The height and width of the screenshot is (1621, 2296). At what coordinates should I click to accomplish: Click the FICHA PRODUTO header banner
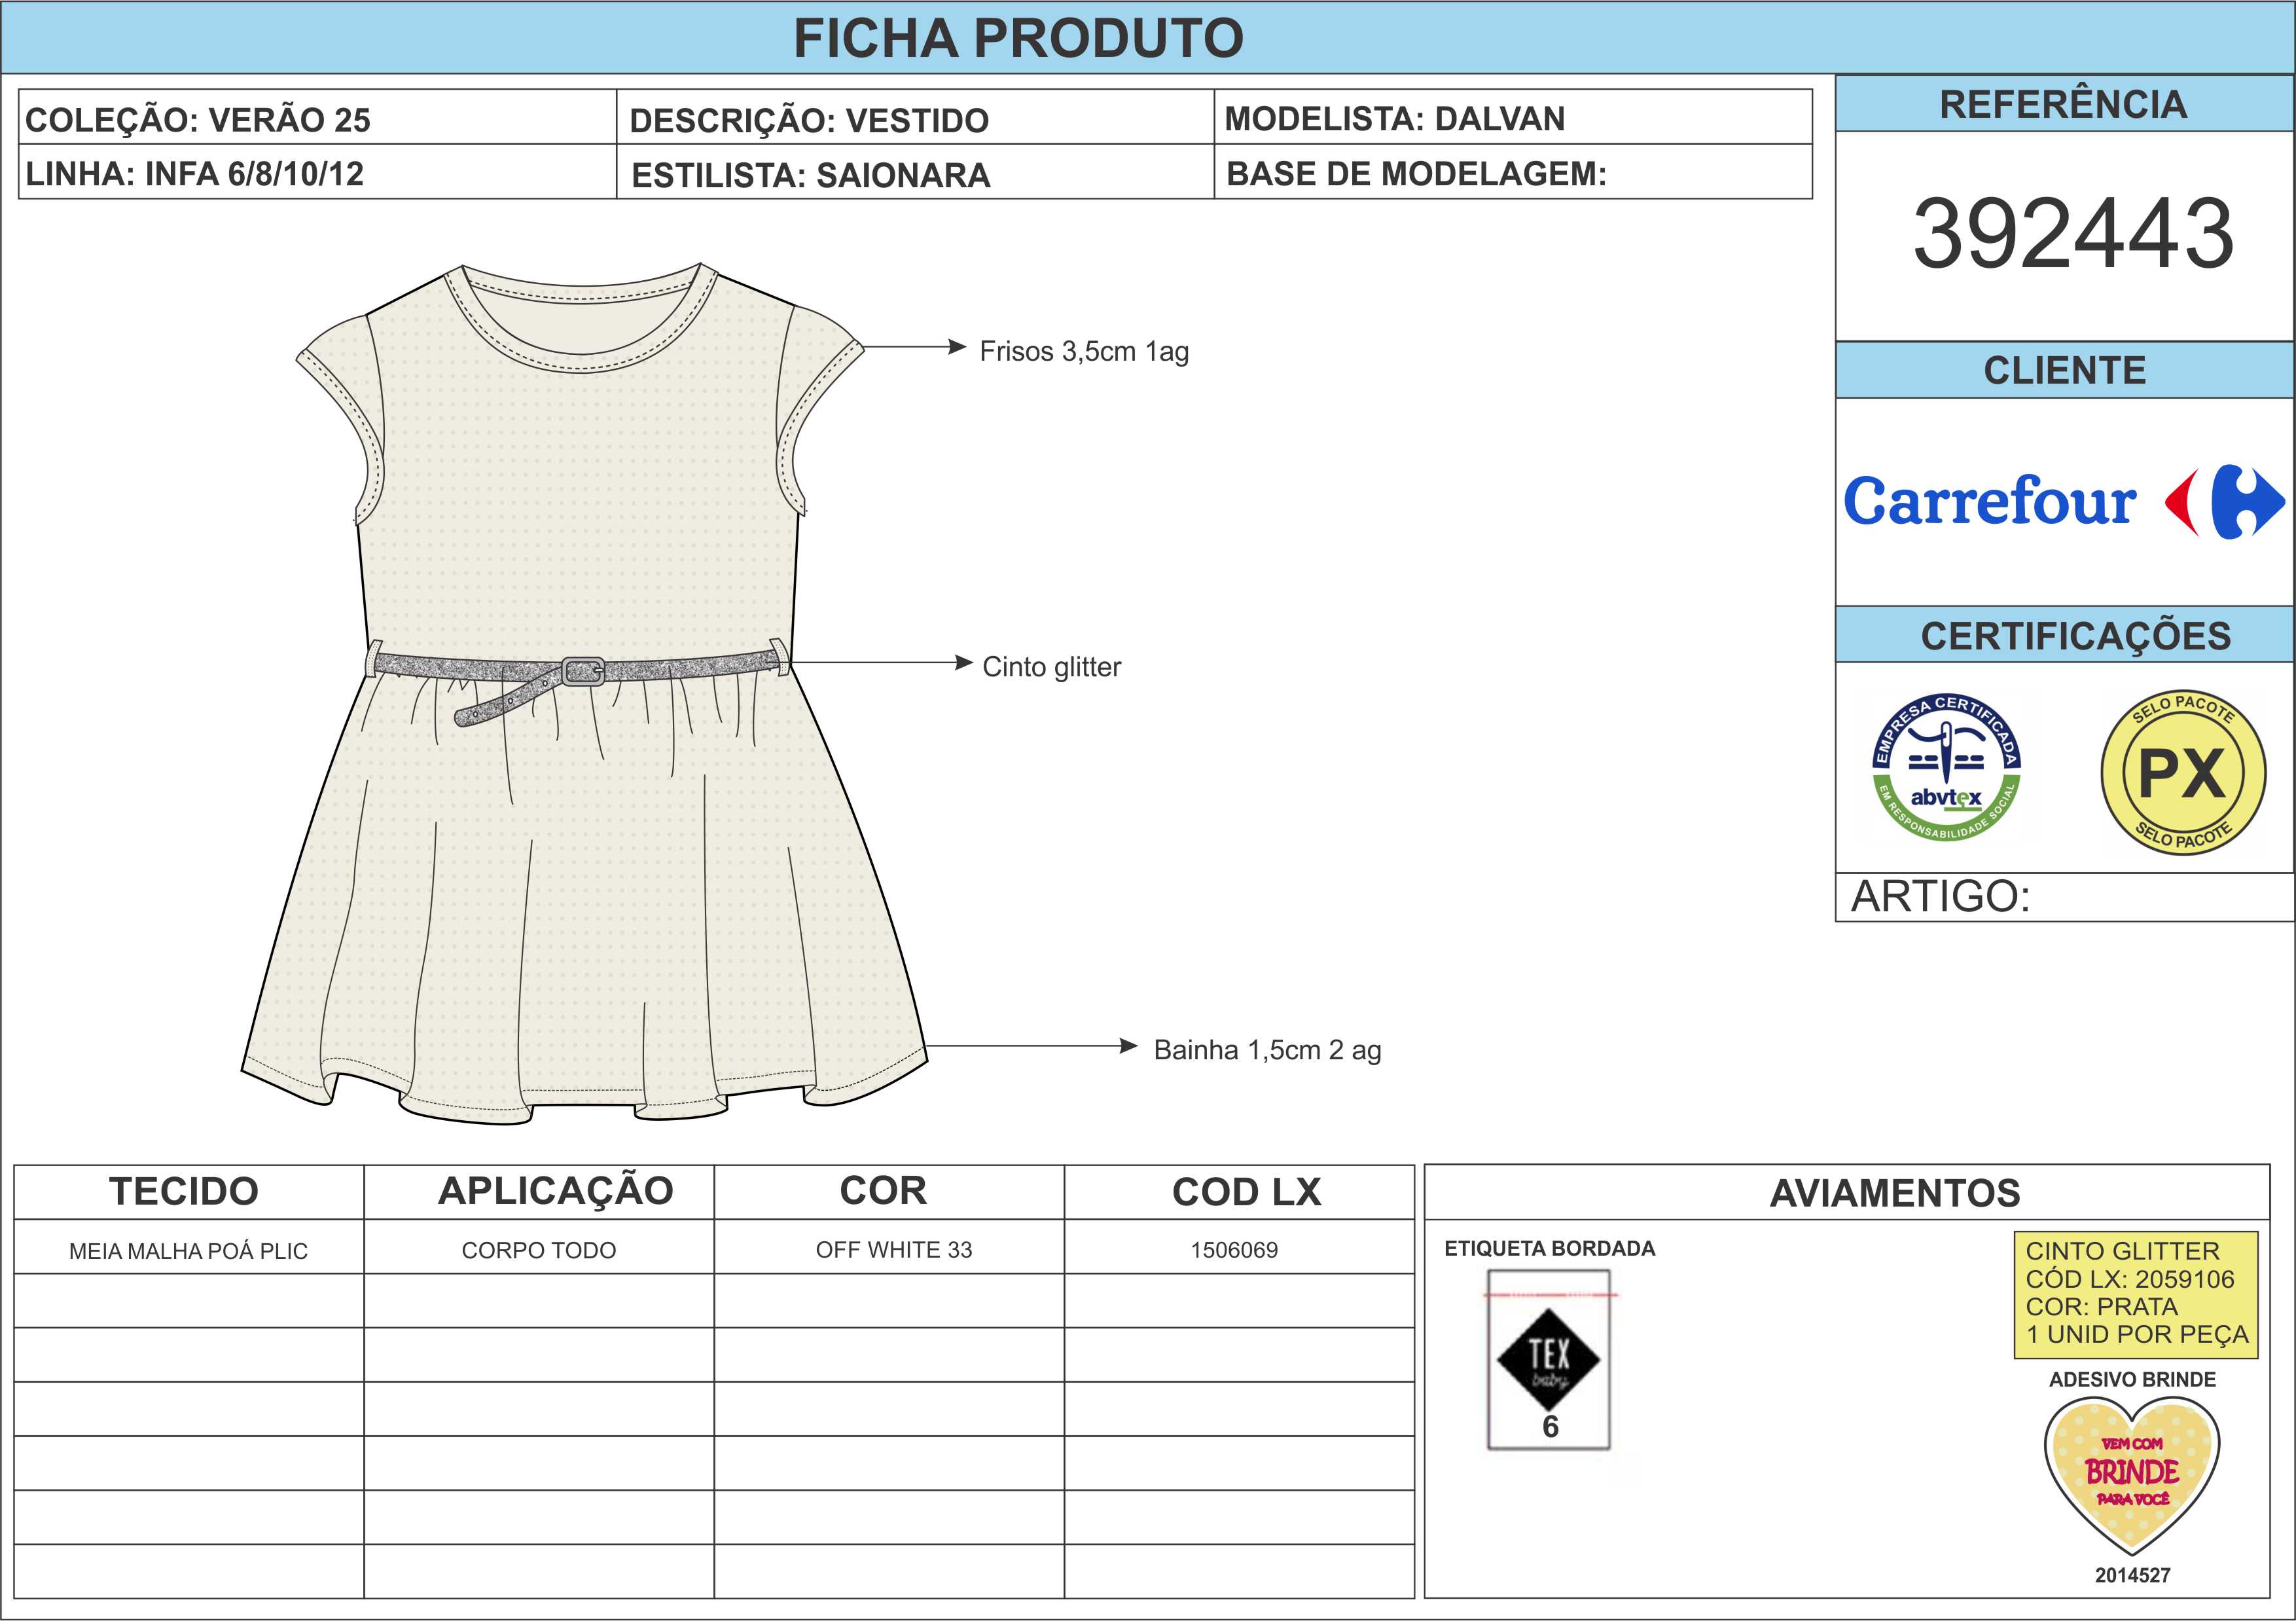click(1018, 38)
